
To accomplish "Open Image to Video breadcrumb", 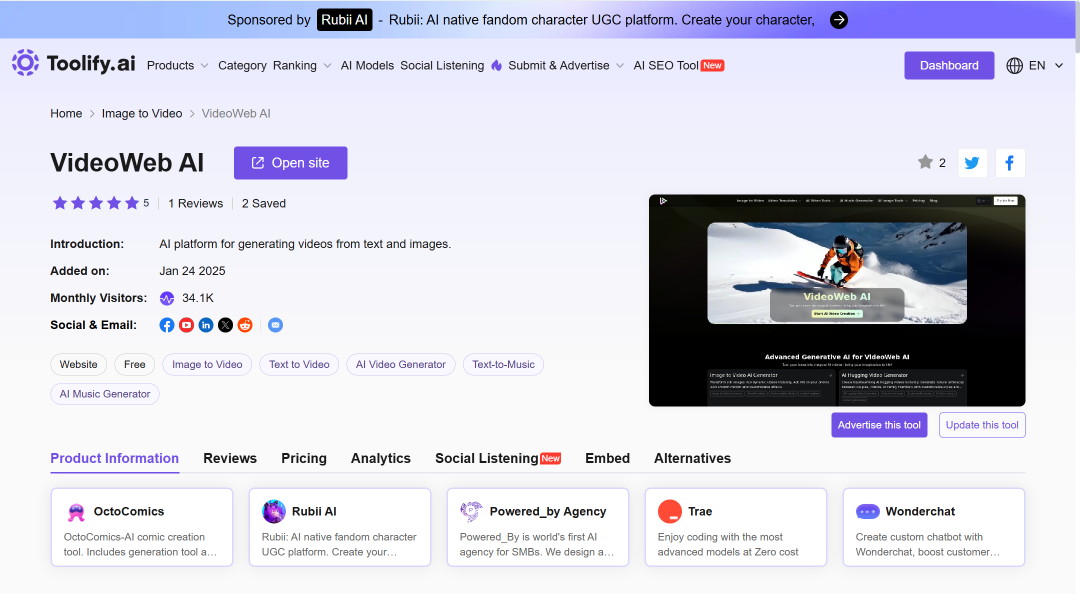I will coord(142,114).
